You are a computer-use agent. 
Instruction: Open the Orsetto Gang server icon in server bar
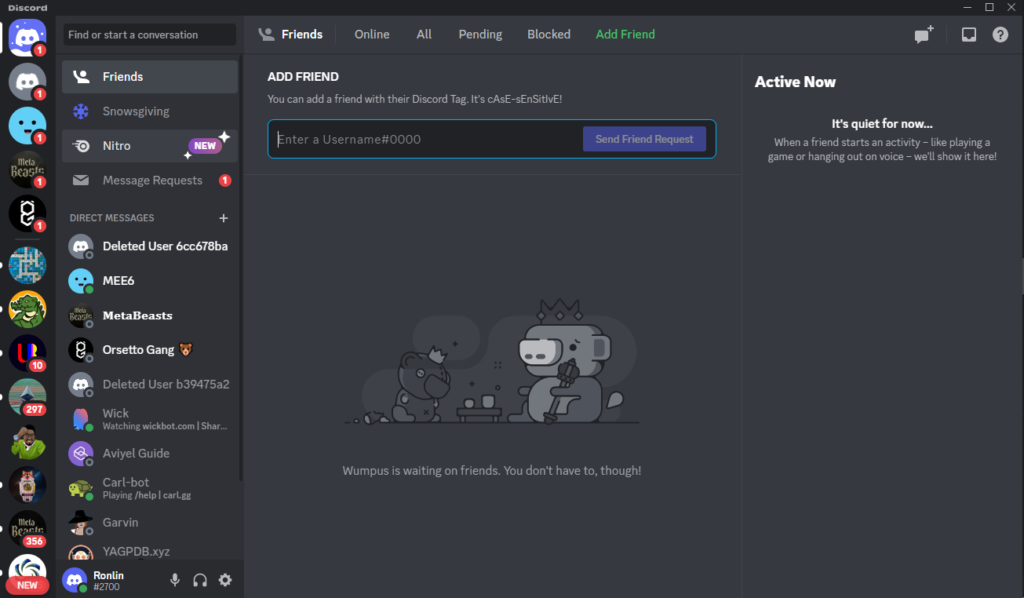coord(27,213)
